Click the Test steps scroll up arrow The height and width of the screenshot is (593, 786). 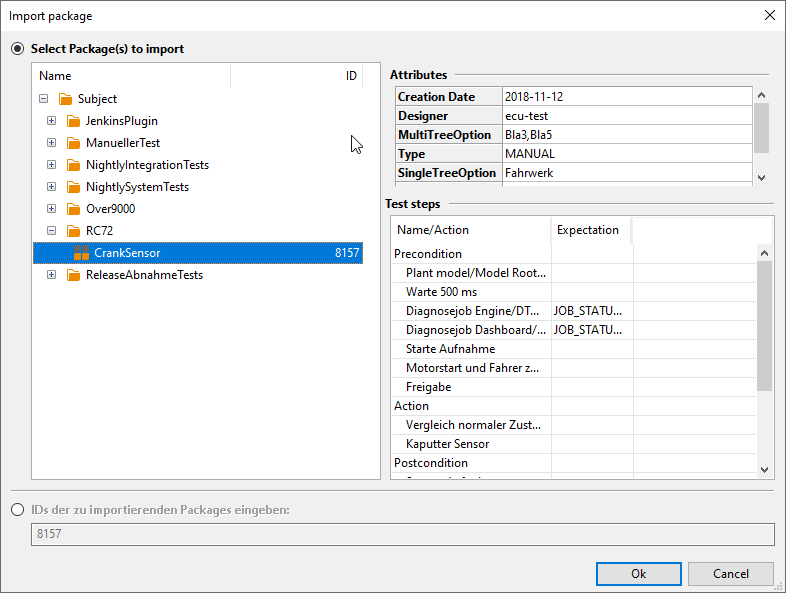pyautogui.click(x=764, y=253)
